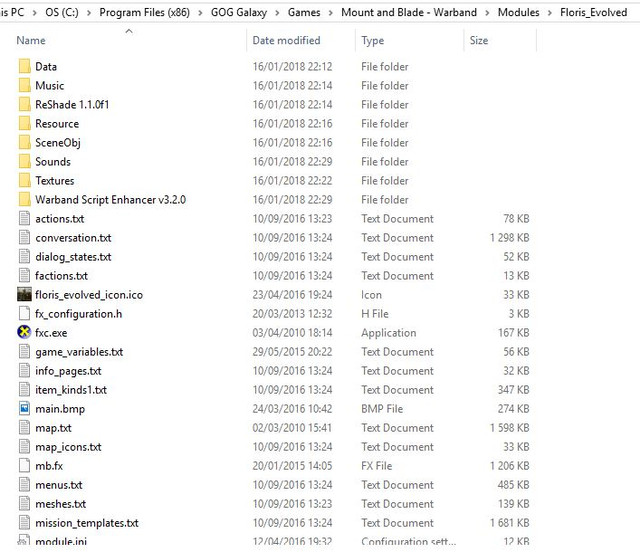
Task: Select the dialog_states.txt file icon
Action: tap(24, 257)
